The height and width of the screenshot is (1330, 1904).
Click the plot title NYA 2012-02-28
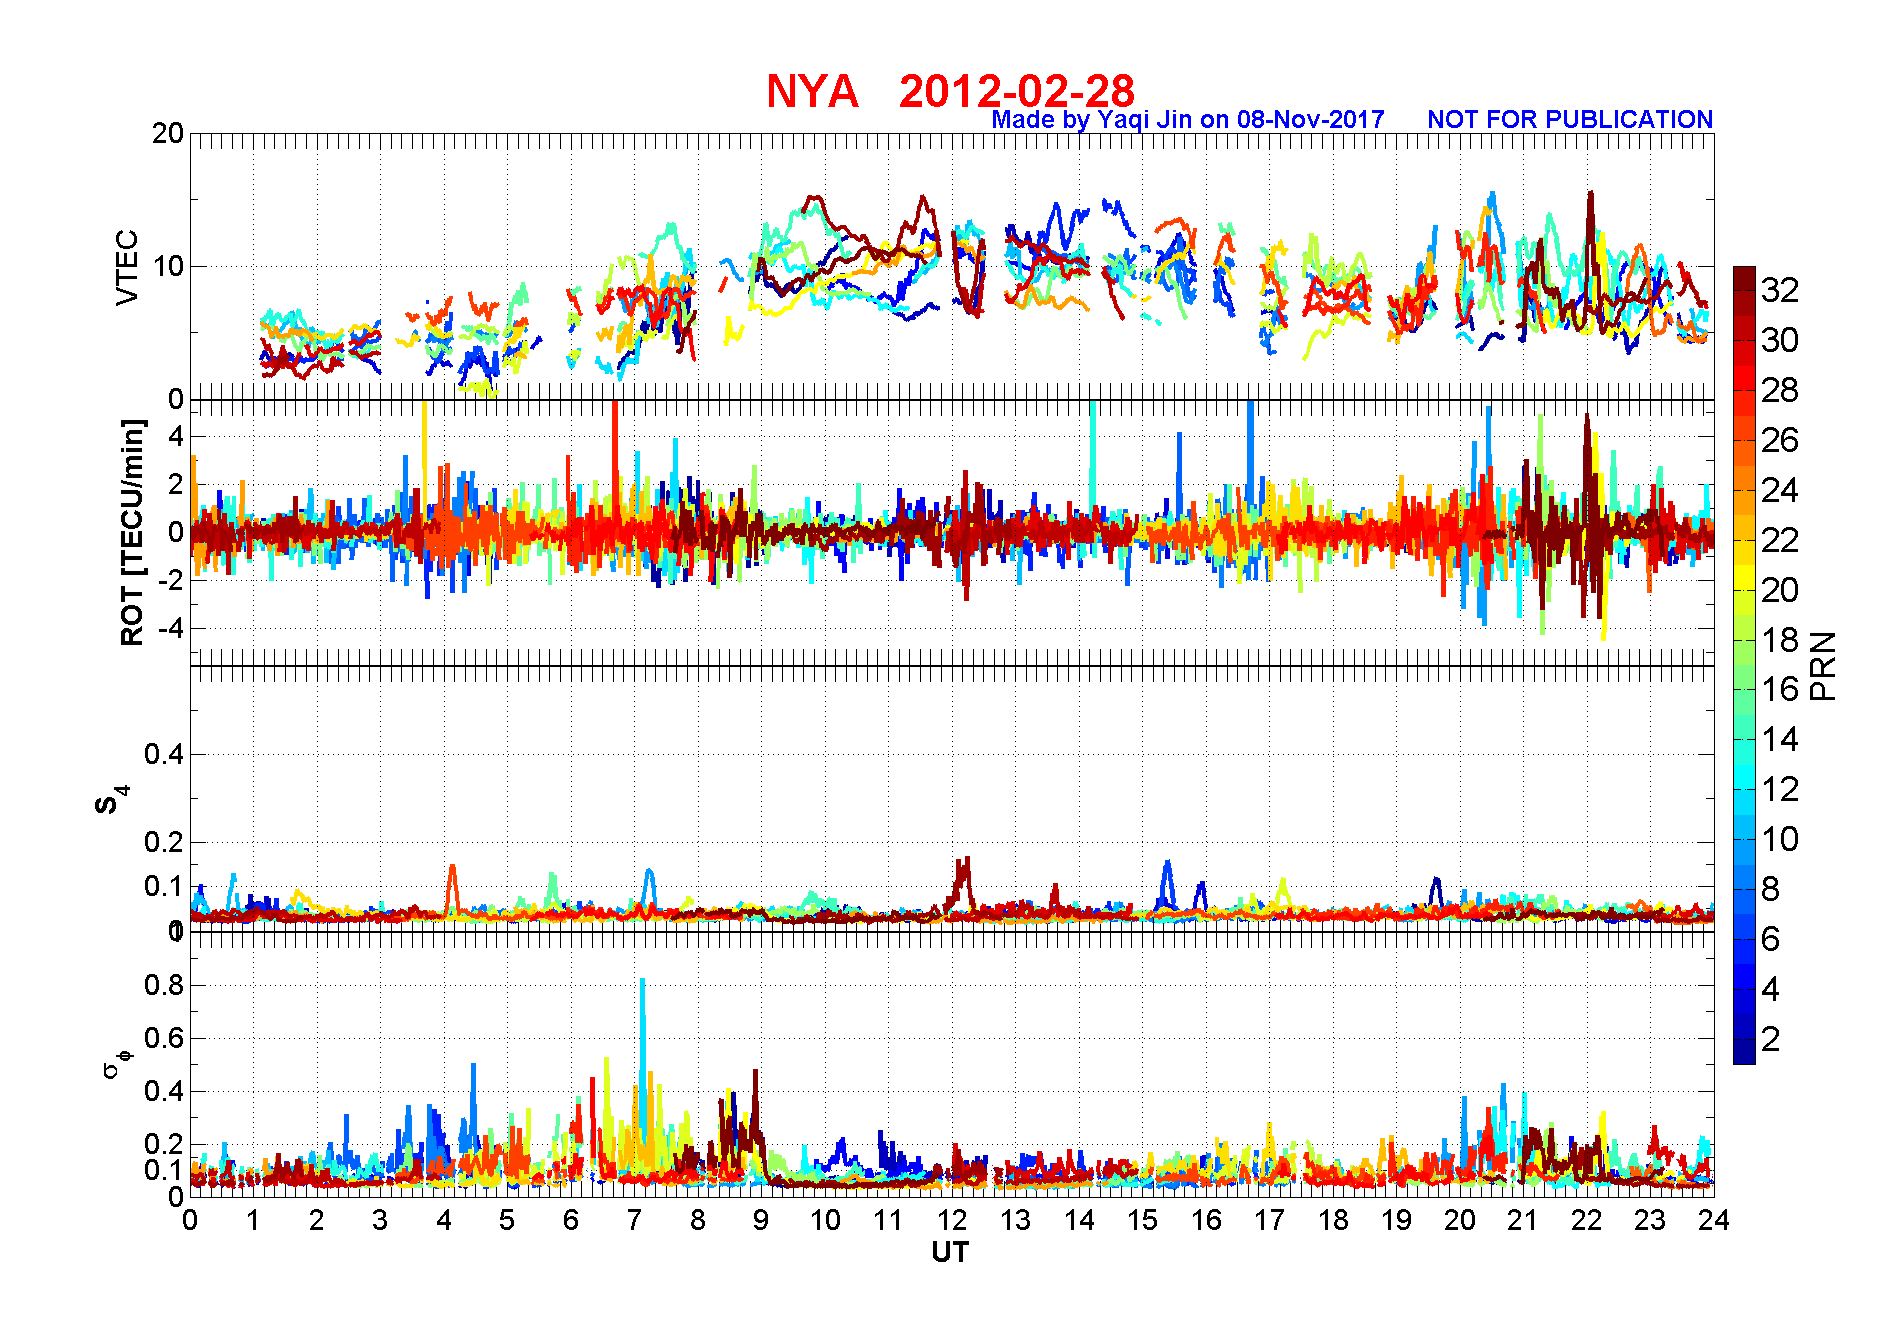click(x=950, y=91)
